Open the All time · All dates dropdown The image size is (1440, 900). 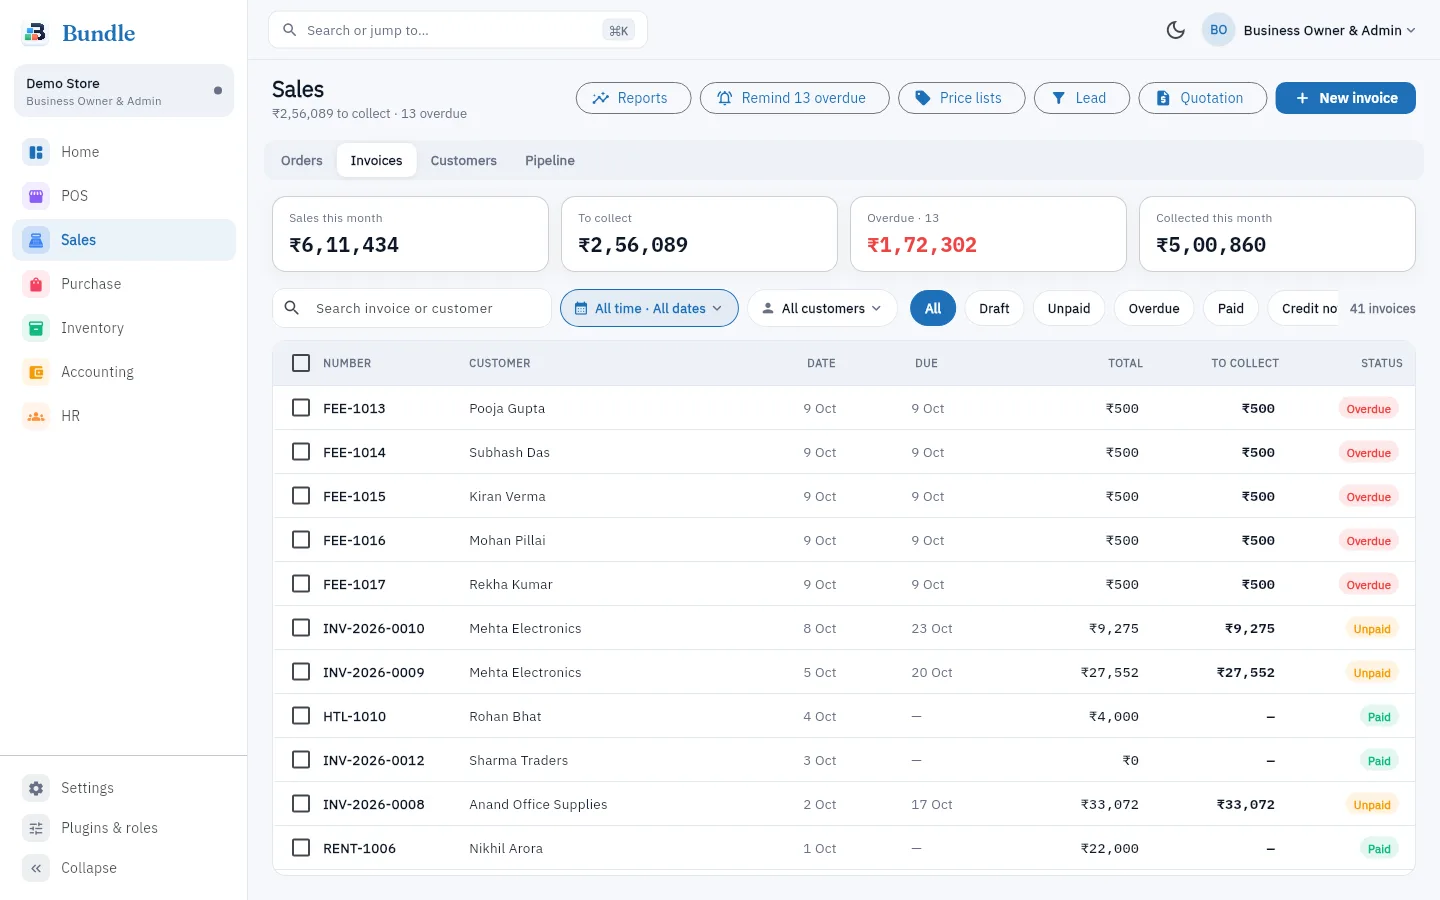[x=649, y=308]
